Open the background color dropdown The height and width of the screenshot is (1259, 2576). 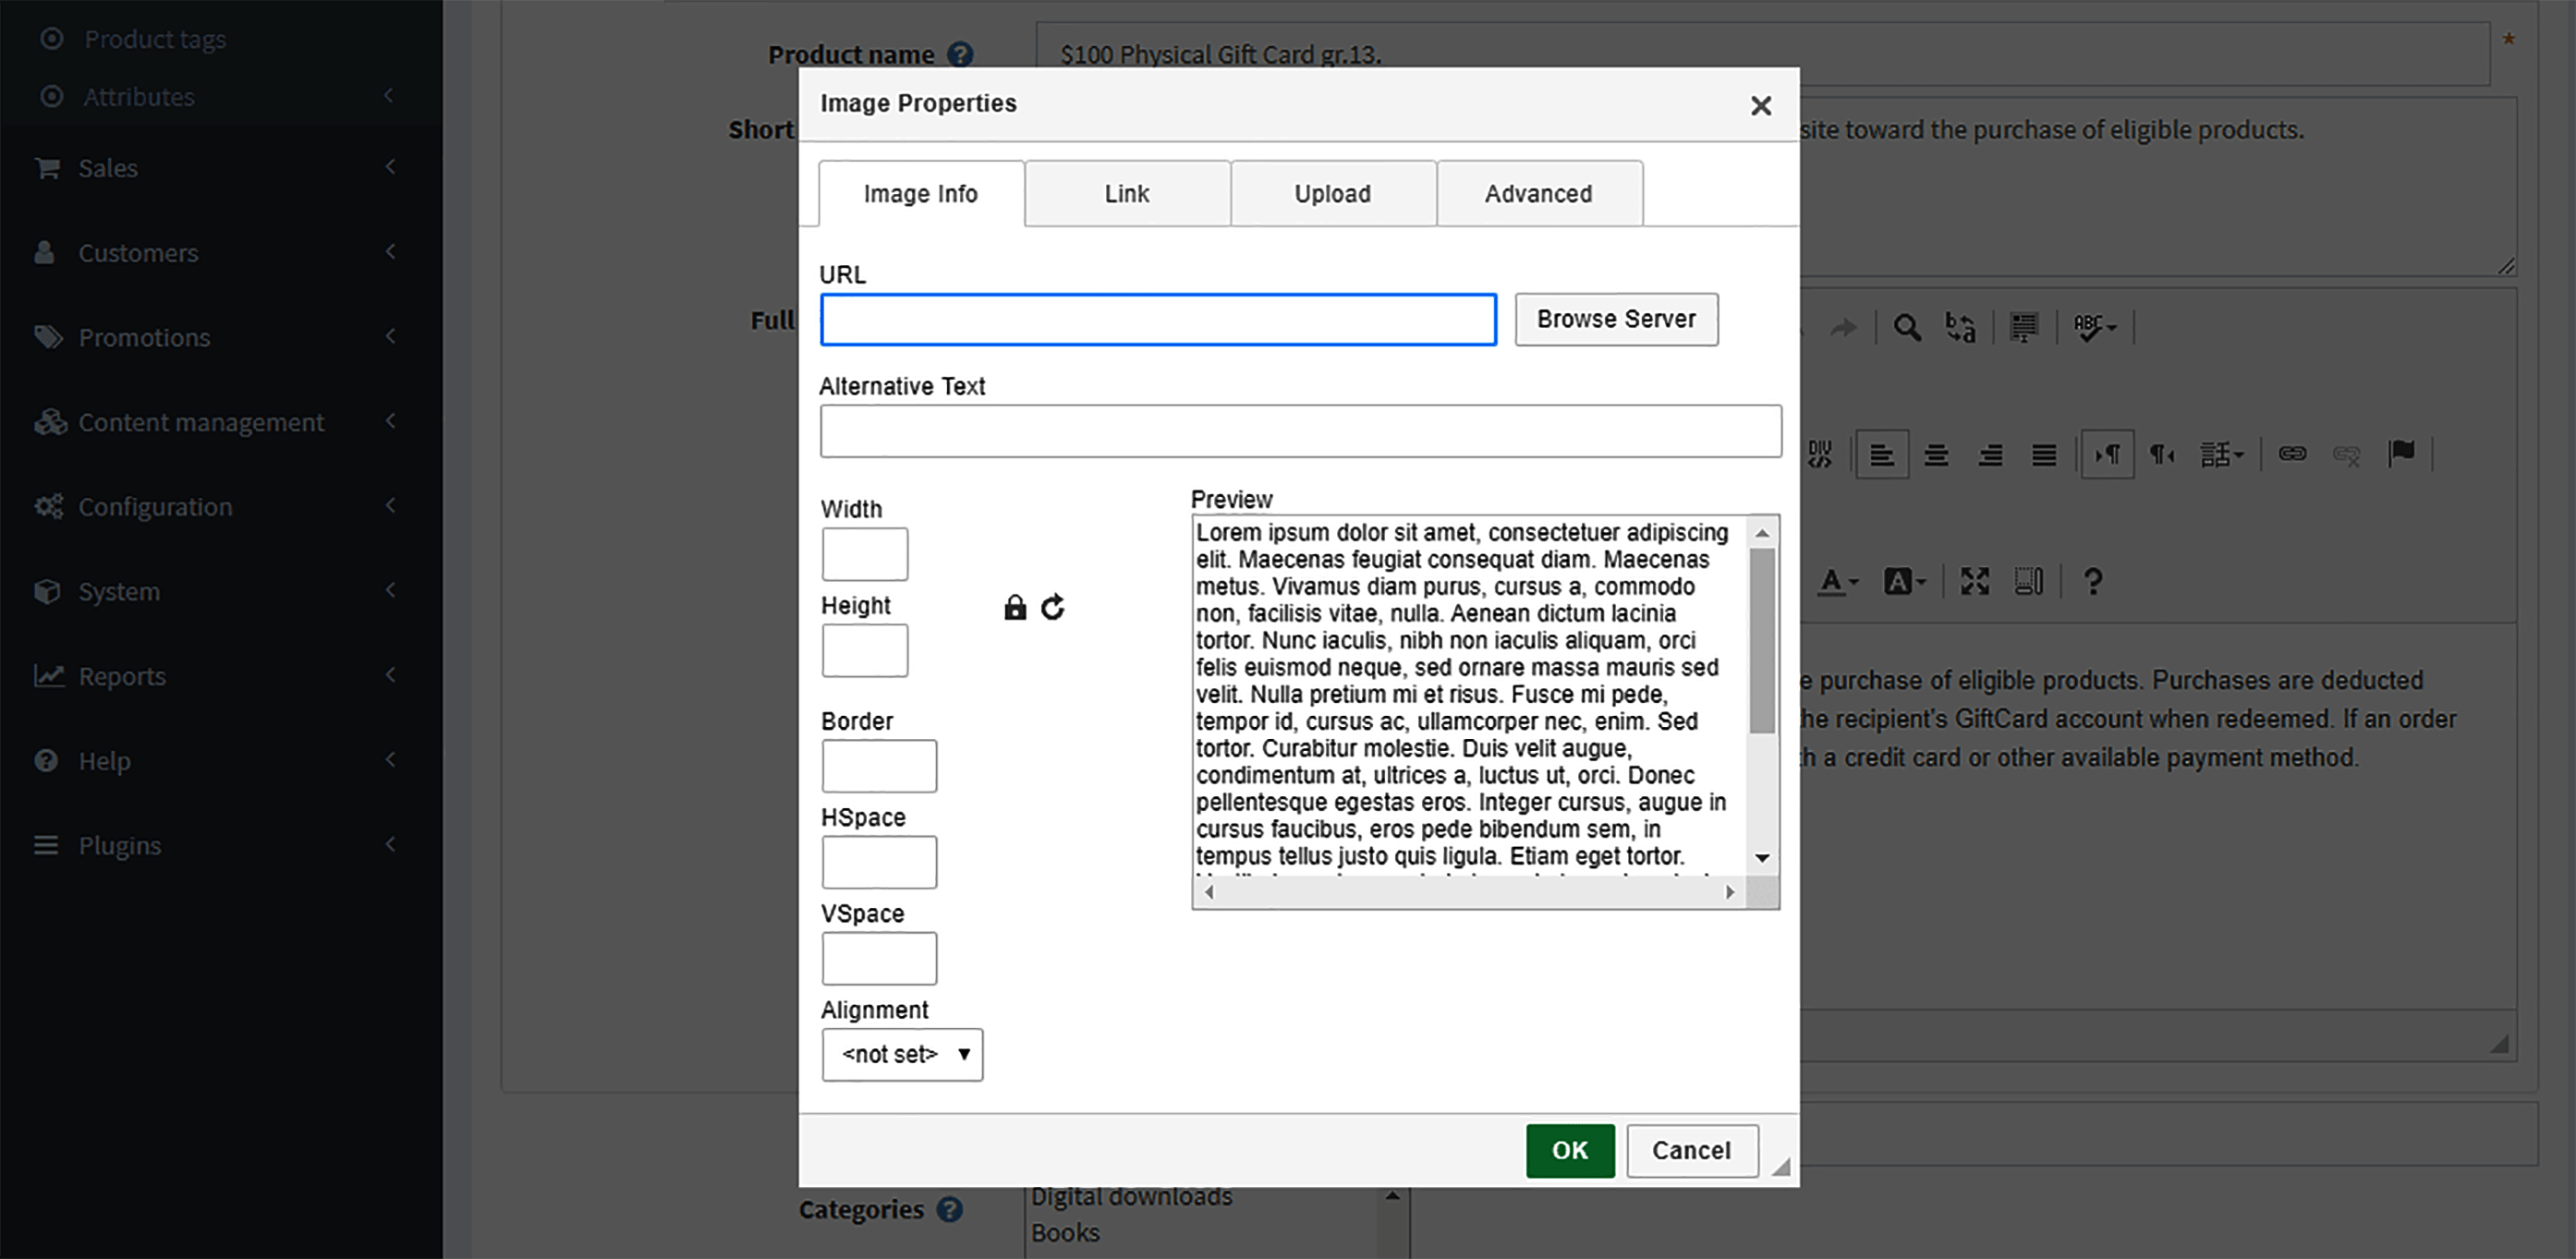coord(1904,581)
